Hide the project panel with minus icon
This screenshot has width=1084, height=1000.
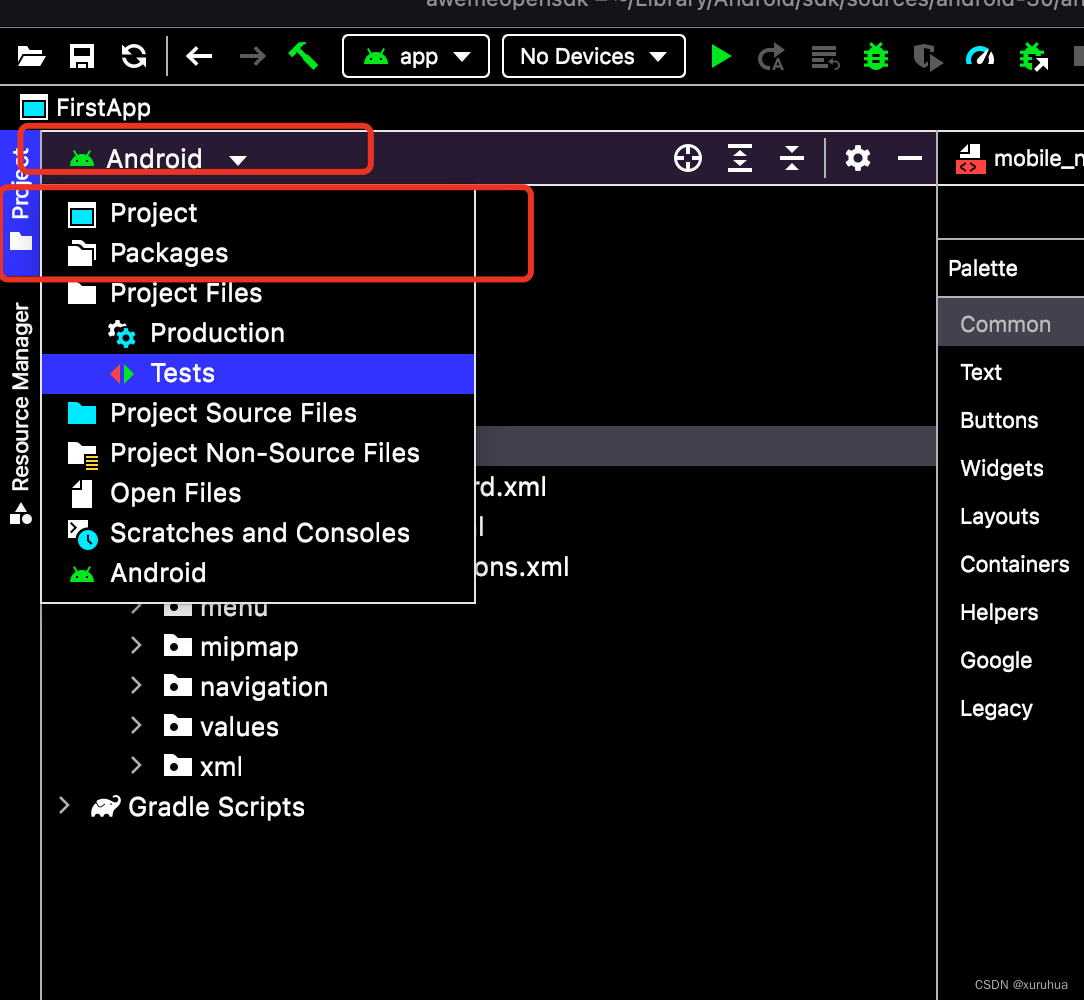click(910, 158)
